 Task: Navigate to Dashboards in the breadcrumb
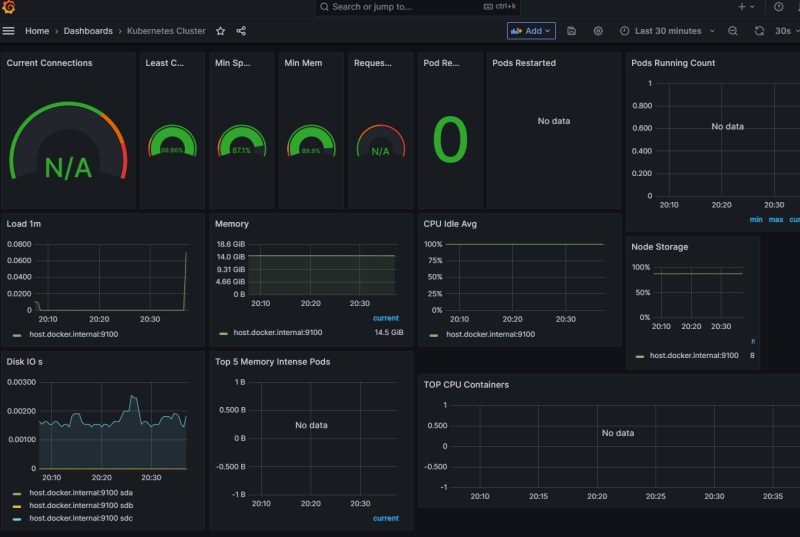(88, 31)
